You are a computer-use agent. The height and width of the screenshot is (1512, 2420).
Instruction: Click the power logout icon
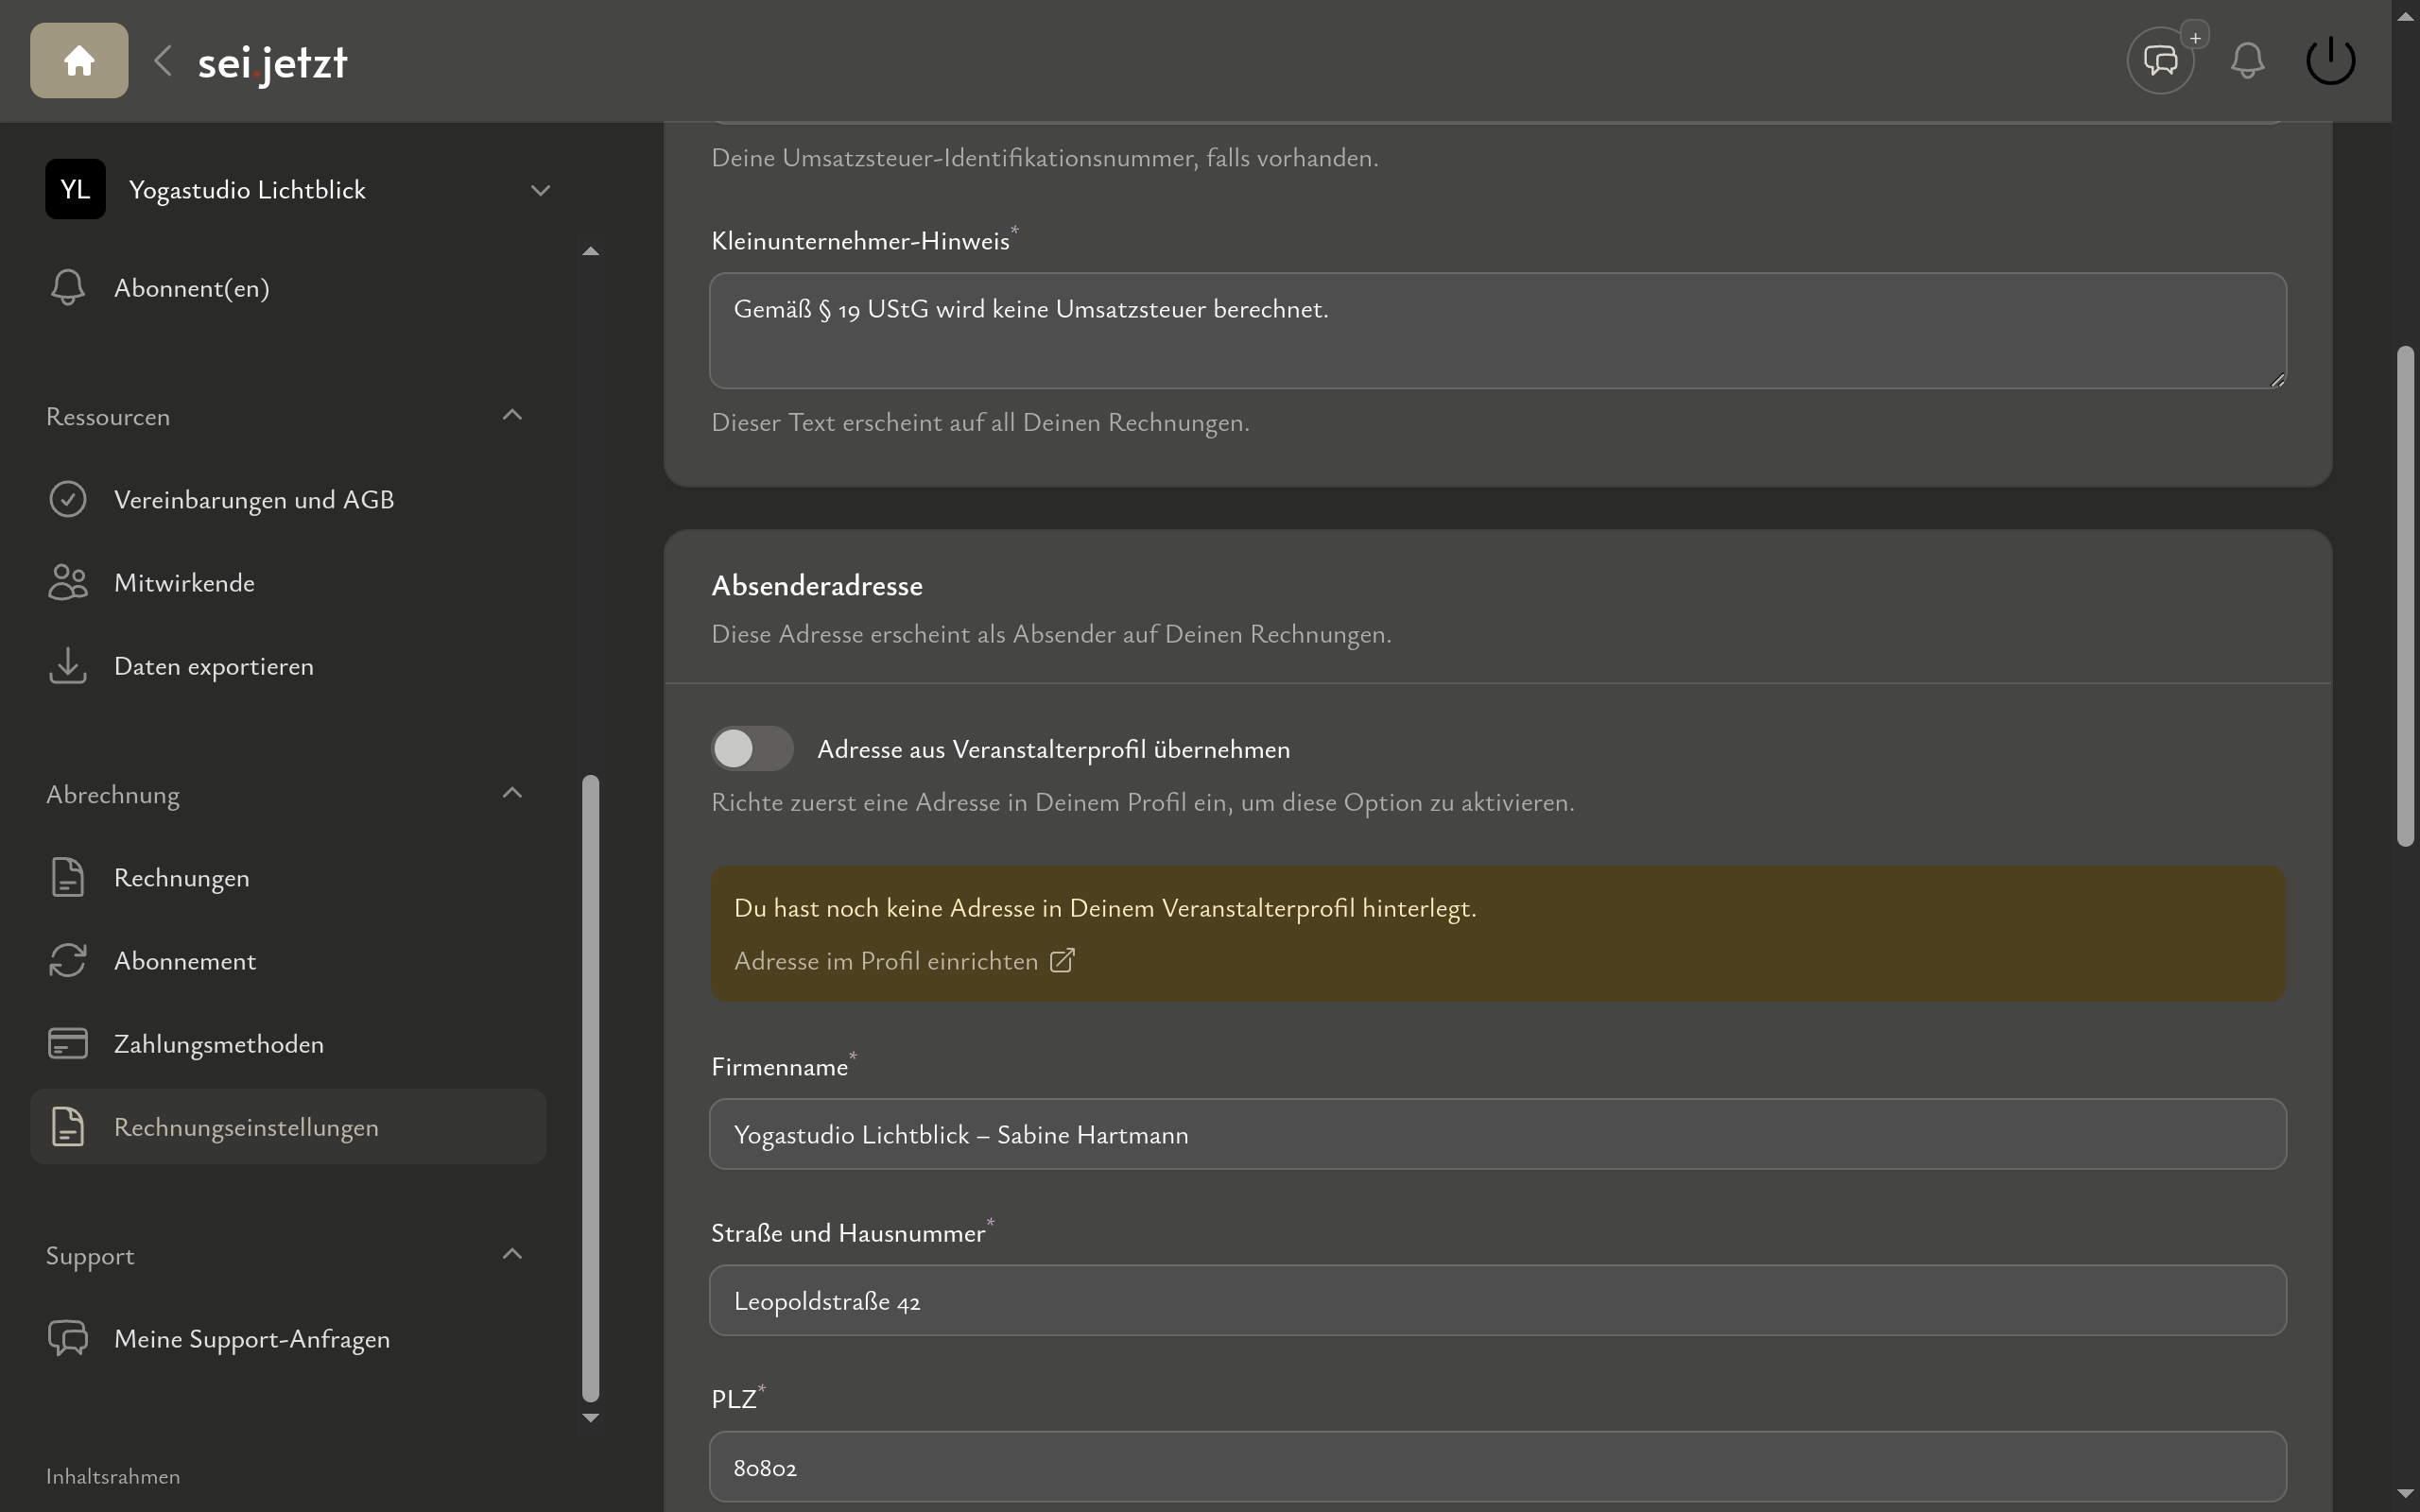(x=2330, y=61)
